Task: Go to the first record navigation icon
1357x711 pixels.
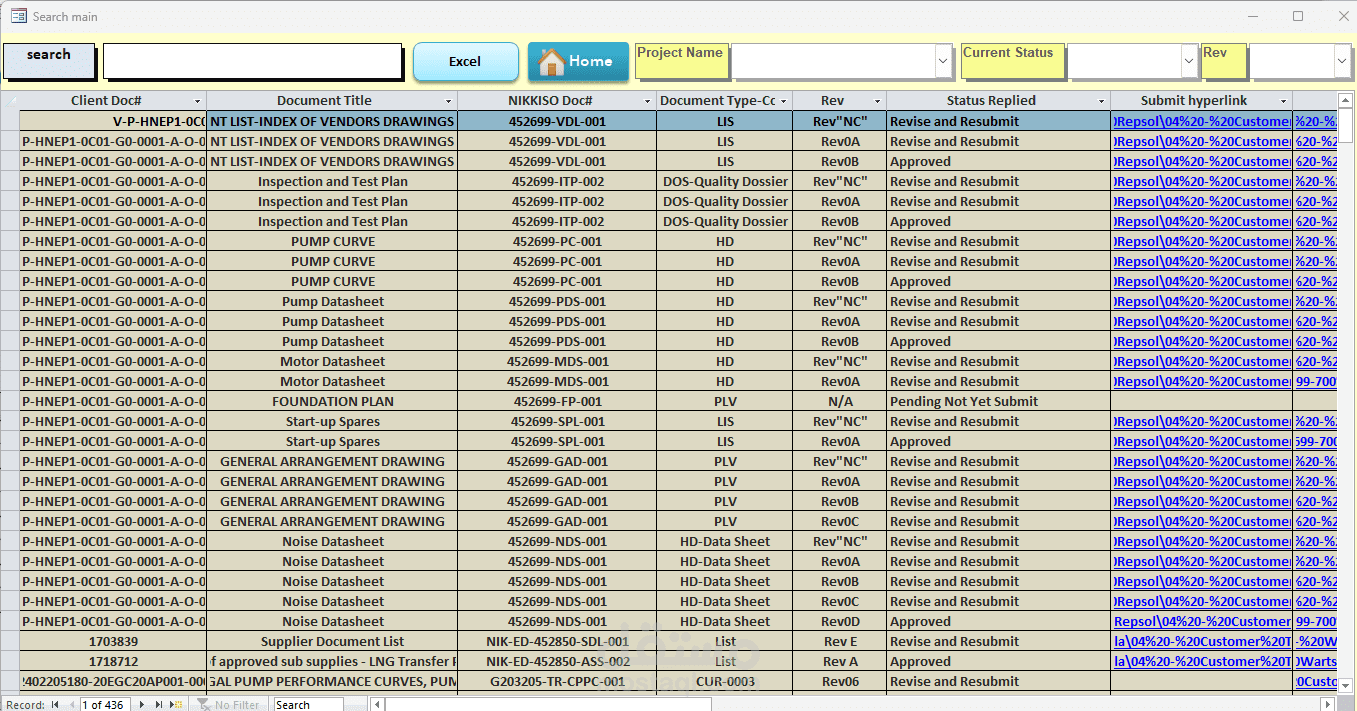Action: (55, 705)
